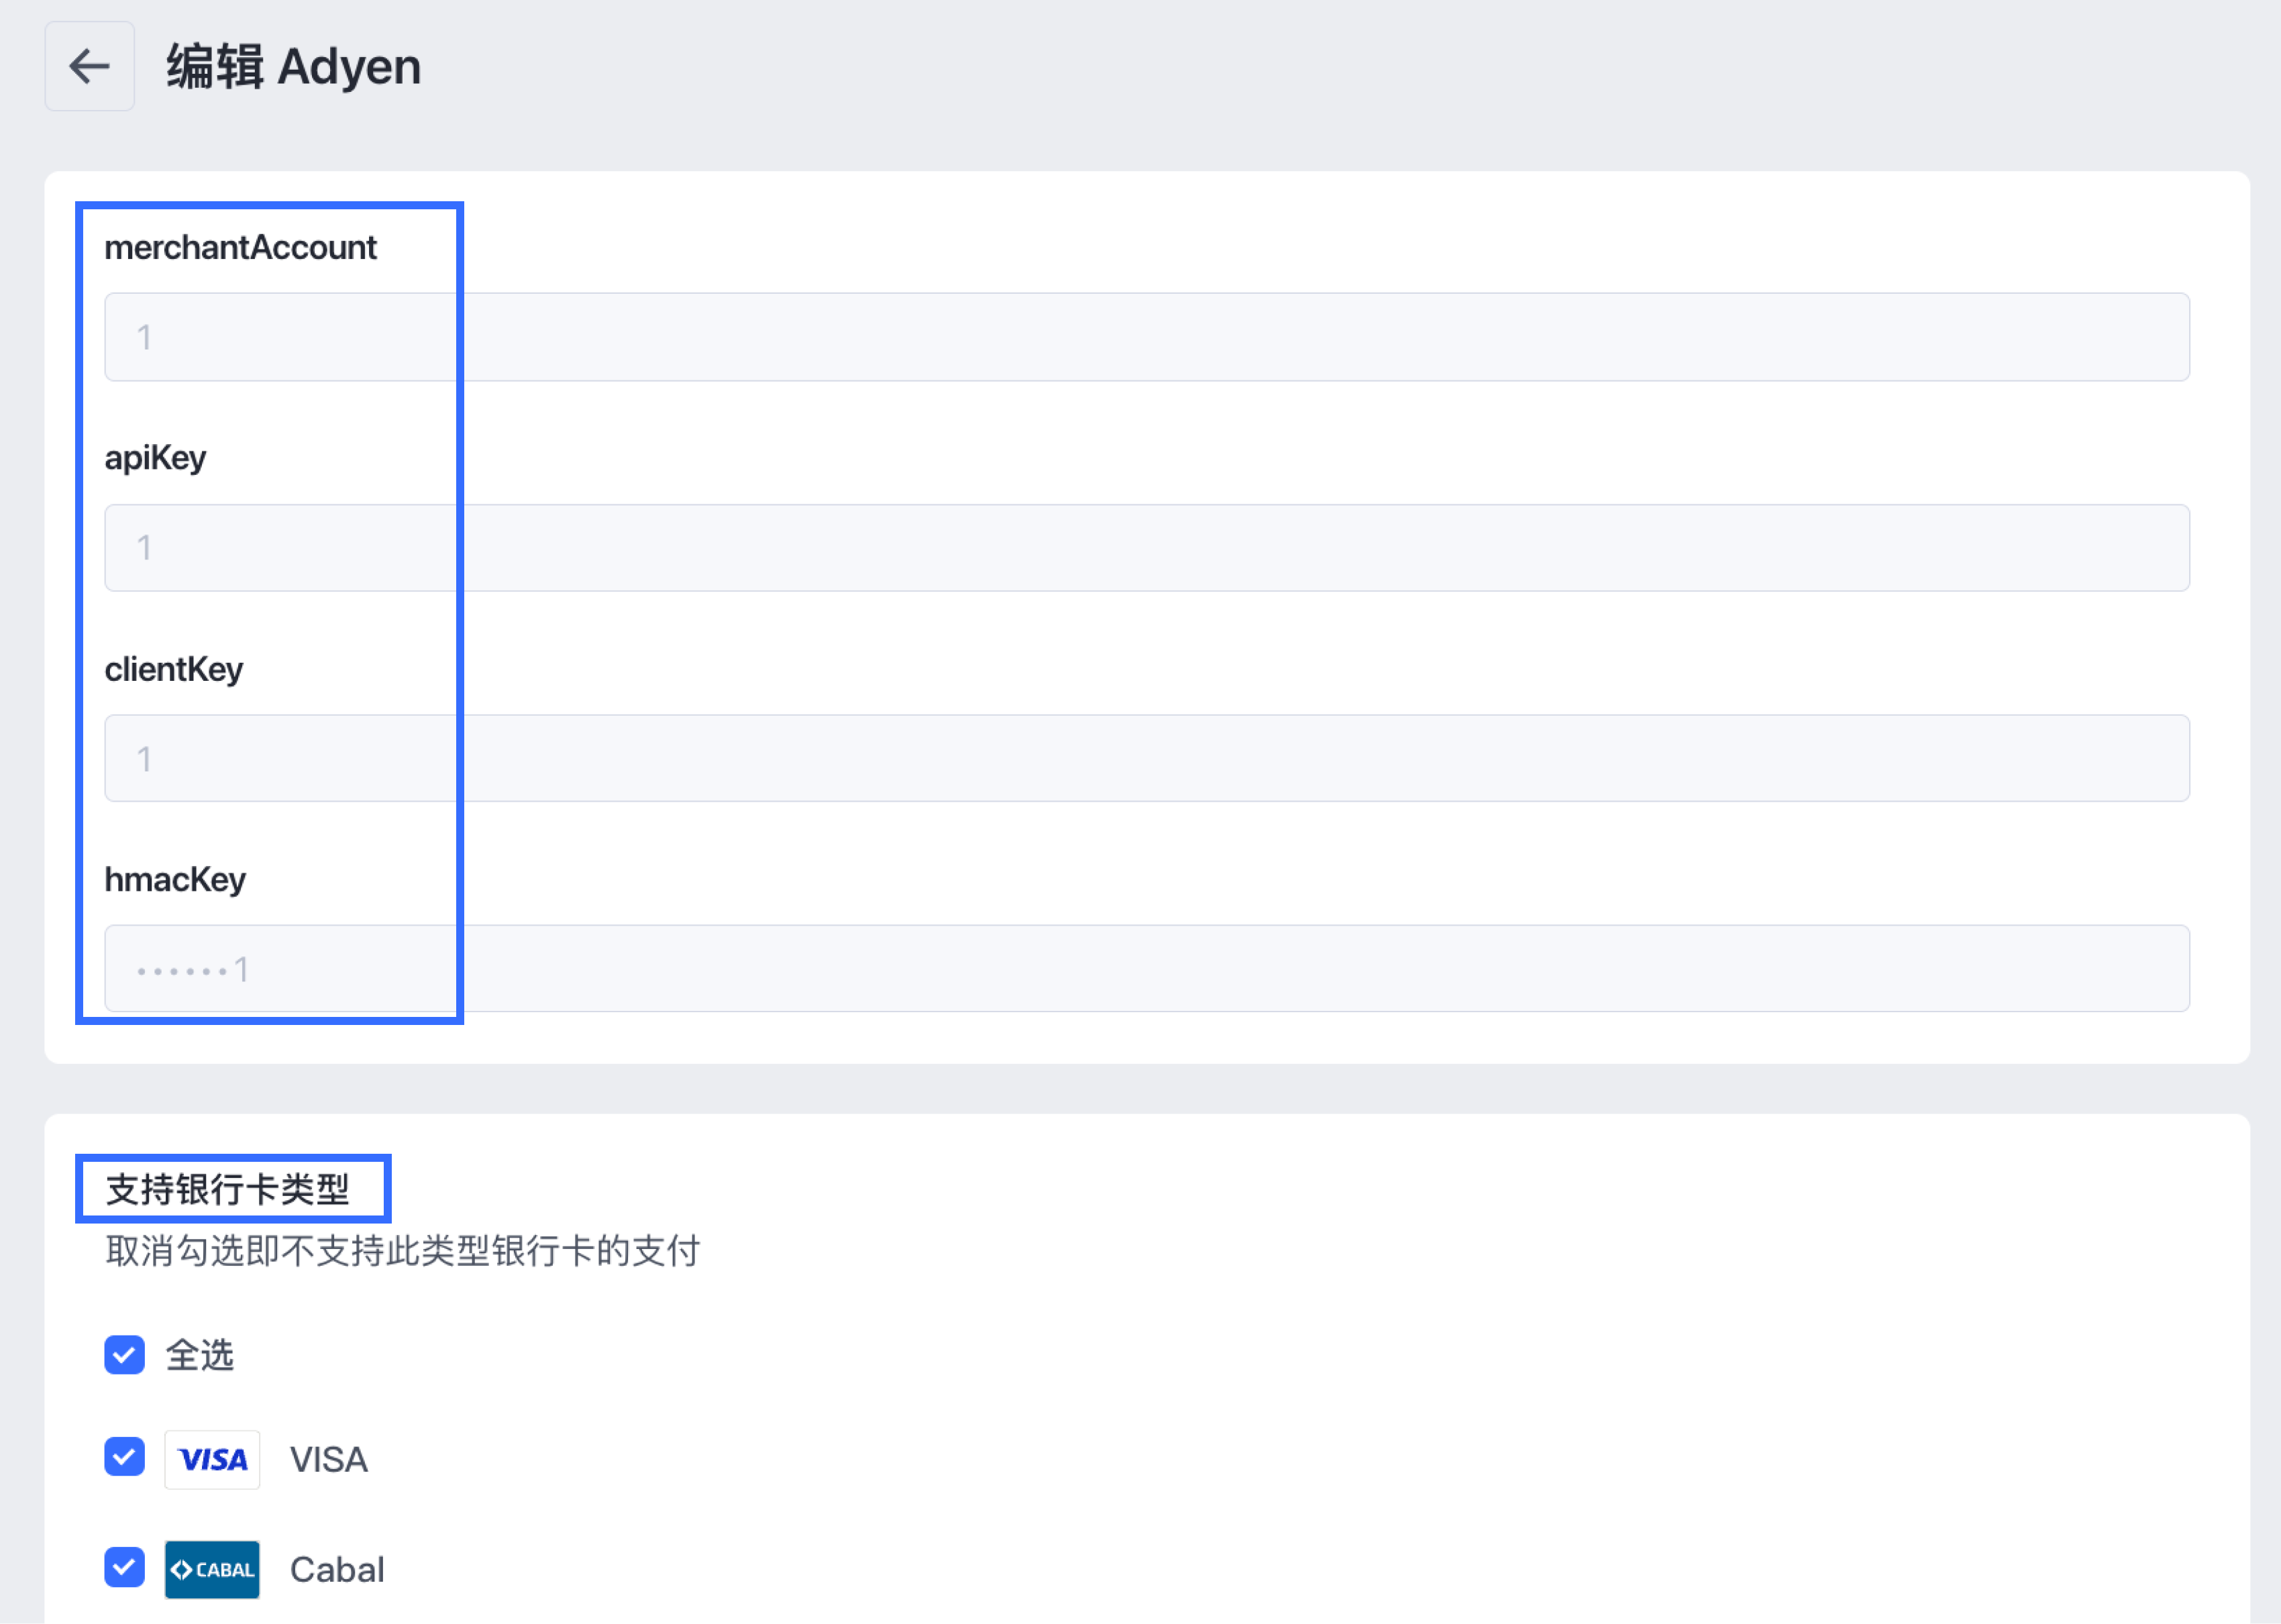This screenshot has width=2281, height=1624.
Task: Click the merchantAccount field label
Action: point(240,247)
